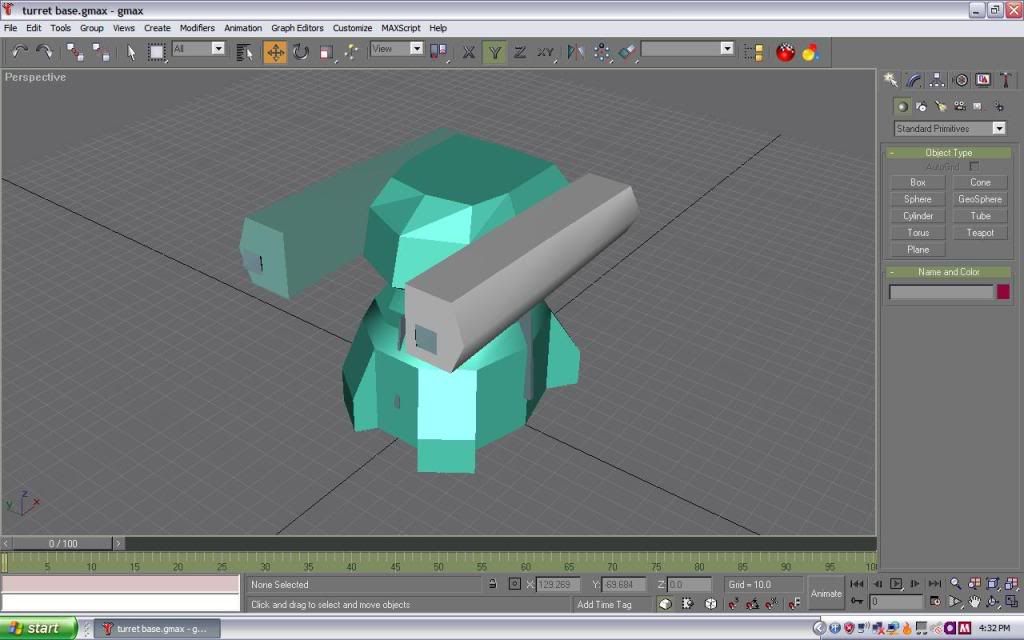Open the Select by Name list icon
This screenshot has width=1024, height=640.
[x=245, y=52]
